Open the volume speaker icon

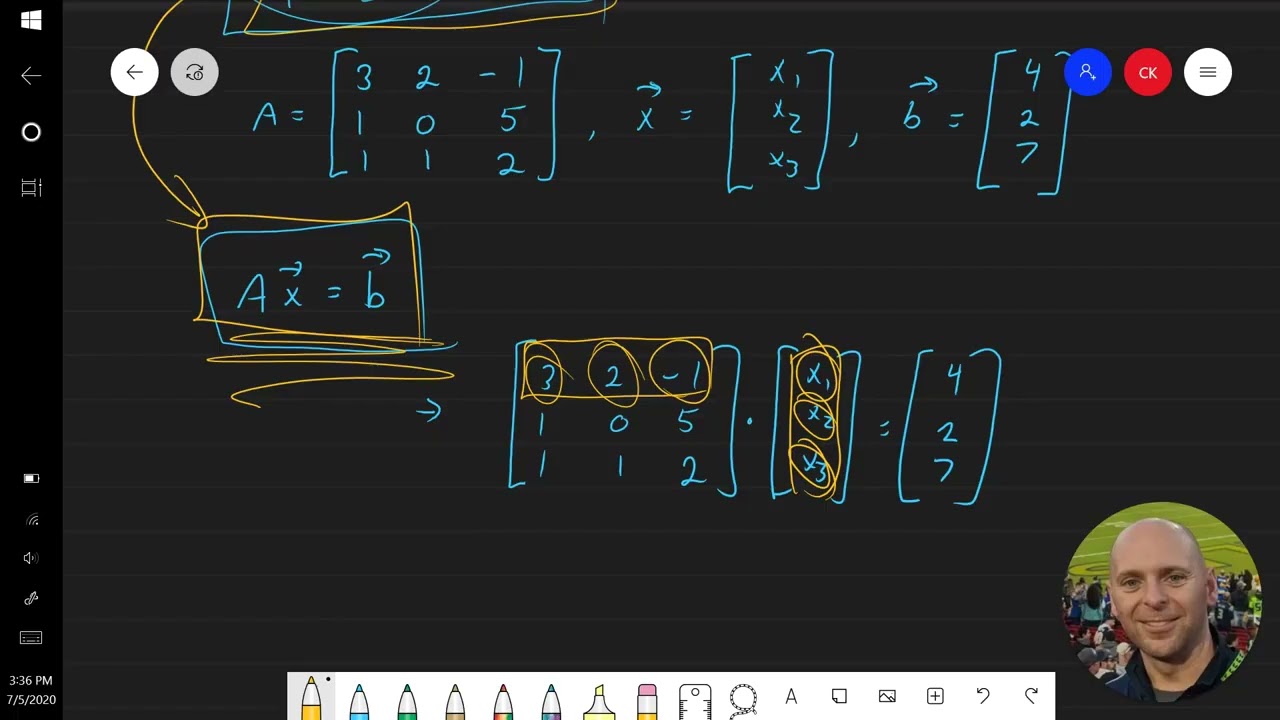31,559
